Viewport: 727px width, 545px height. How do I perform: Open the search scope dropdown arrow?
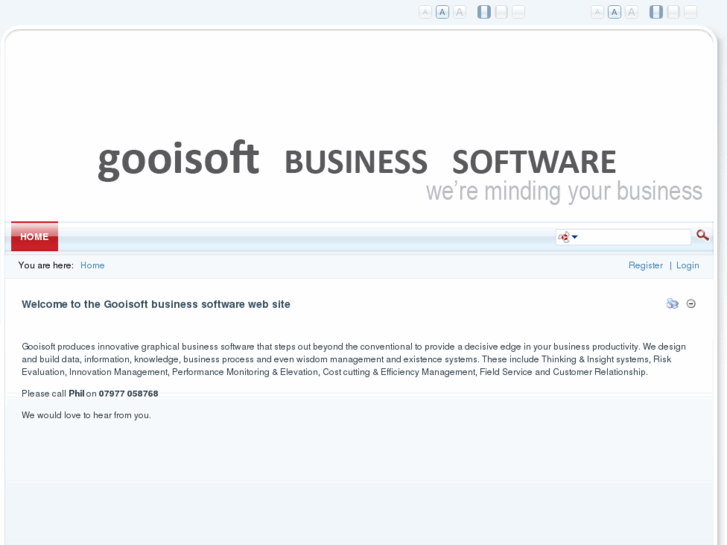pyautogui.click(x=575, y=237)
